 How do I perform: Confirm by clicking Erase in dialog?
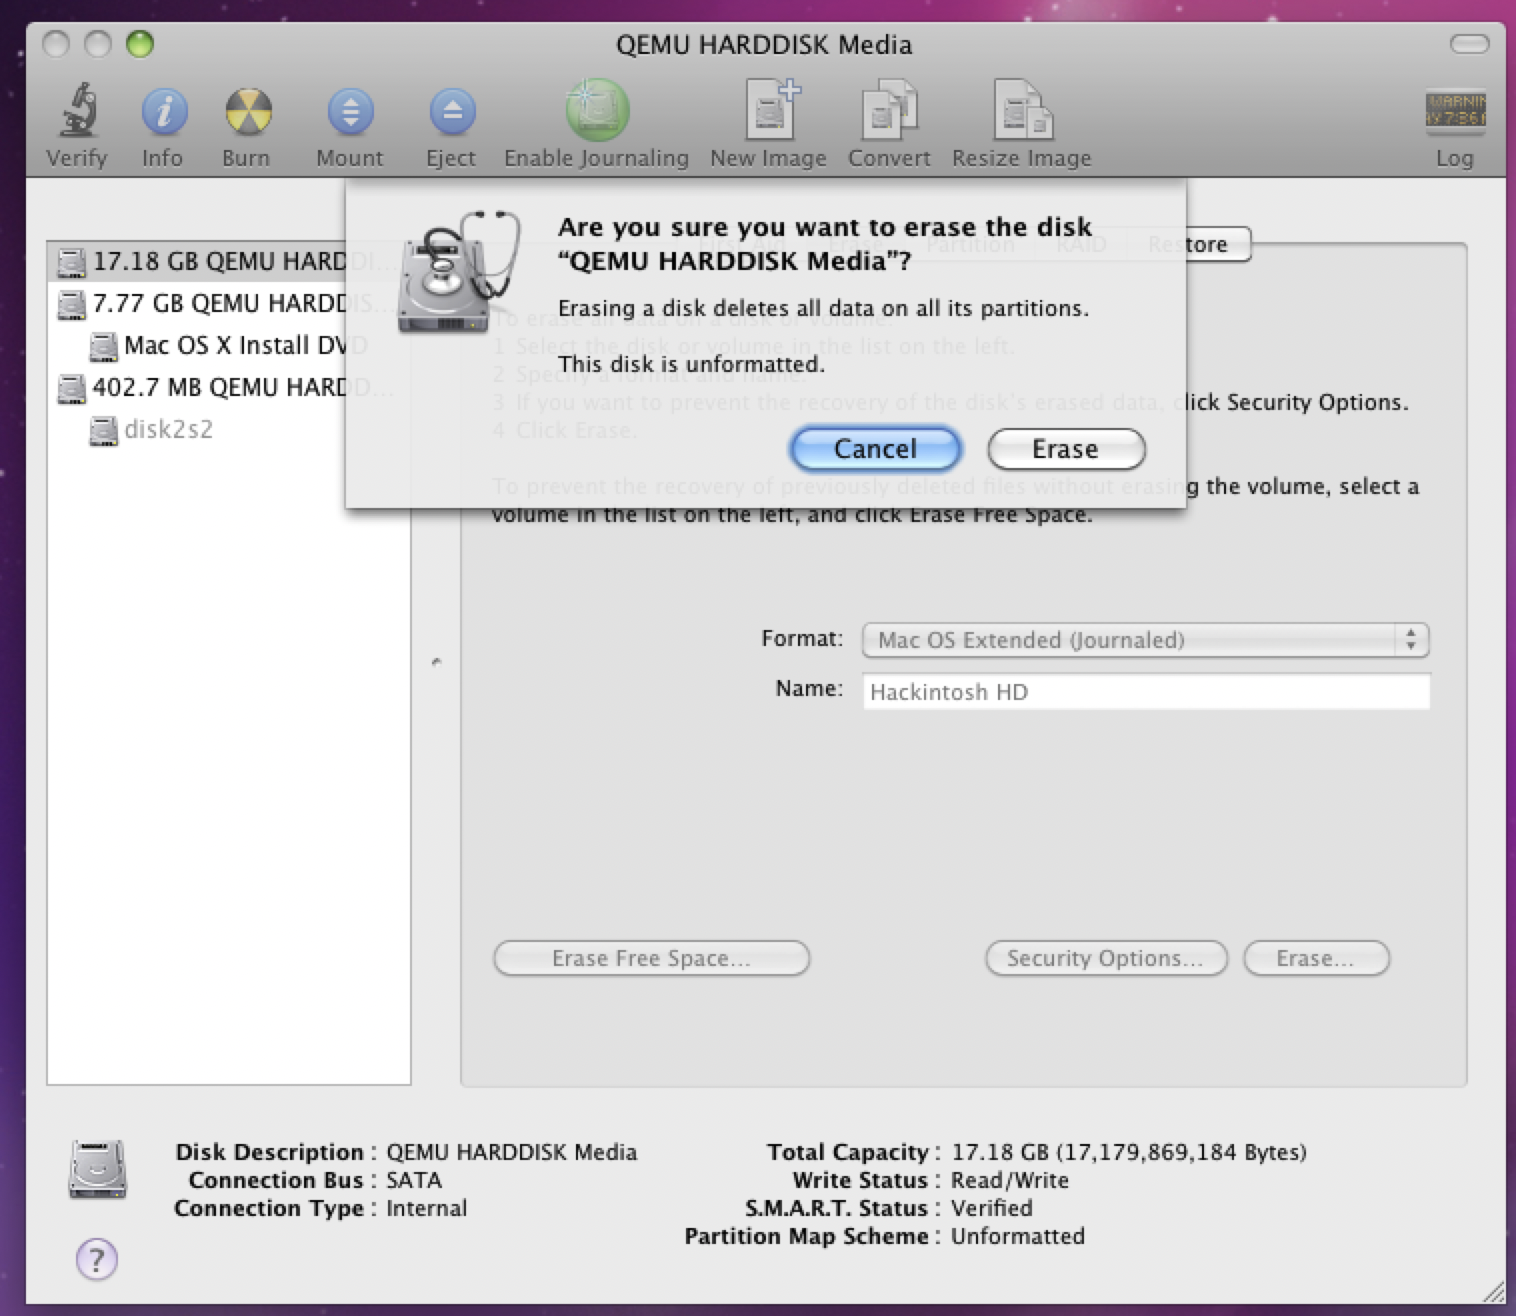click(x=1066, y=449)
